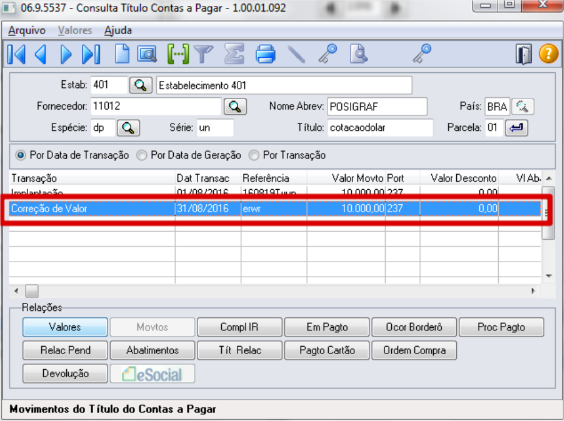Click the horizontal scrollbar thumb
The image size is (564, 421).
(32, 291)
